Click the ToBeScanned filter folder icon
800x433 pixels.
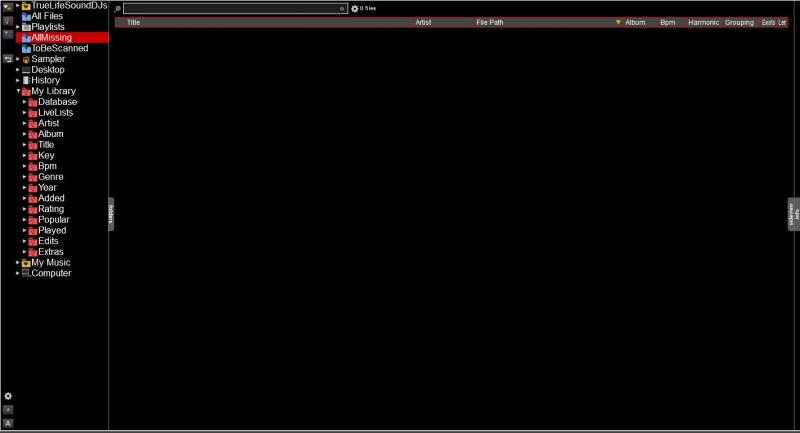[26, 48]
